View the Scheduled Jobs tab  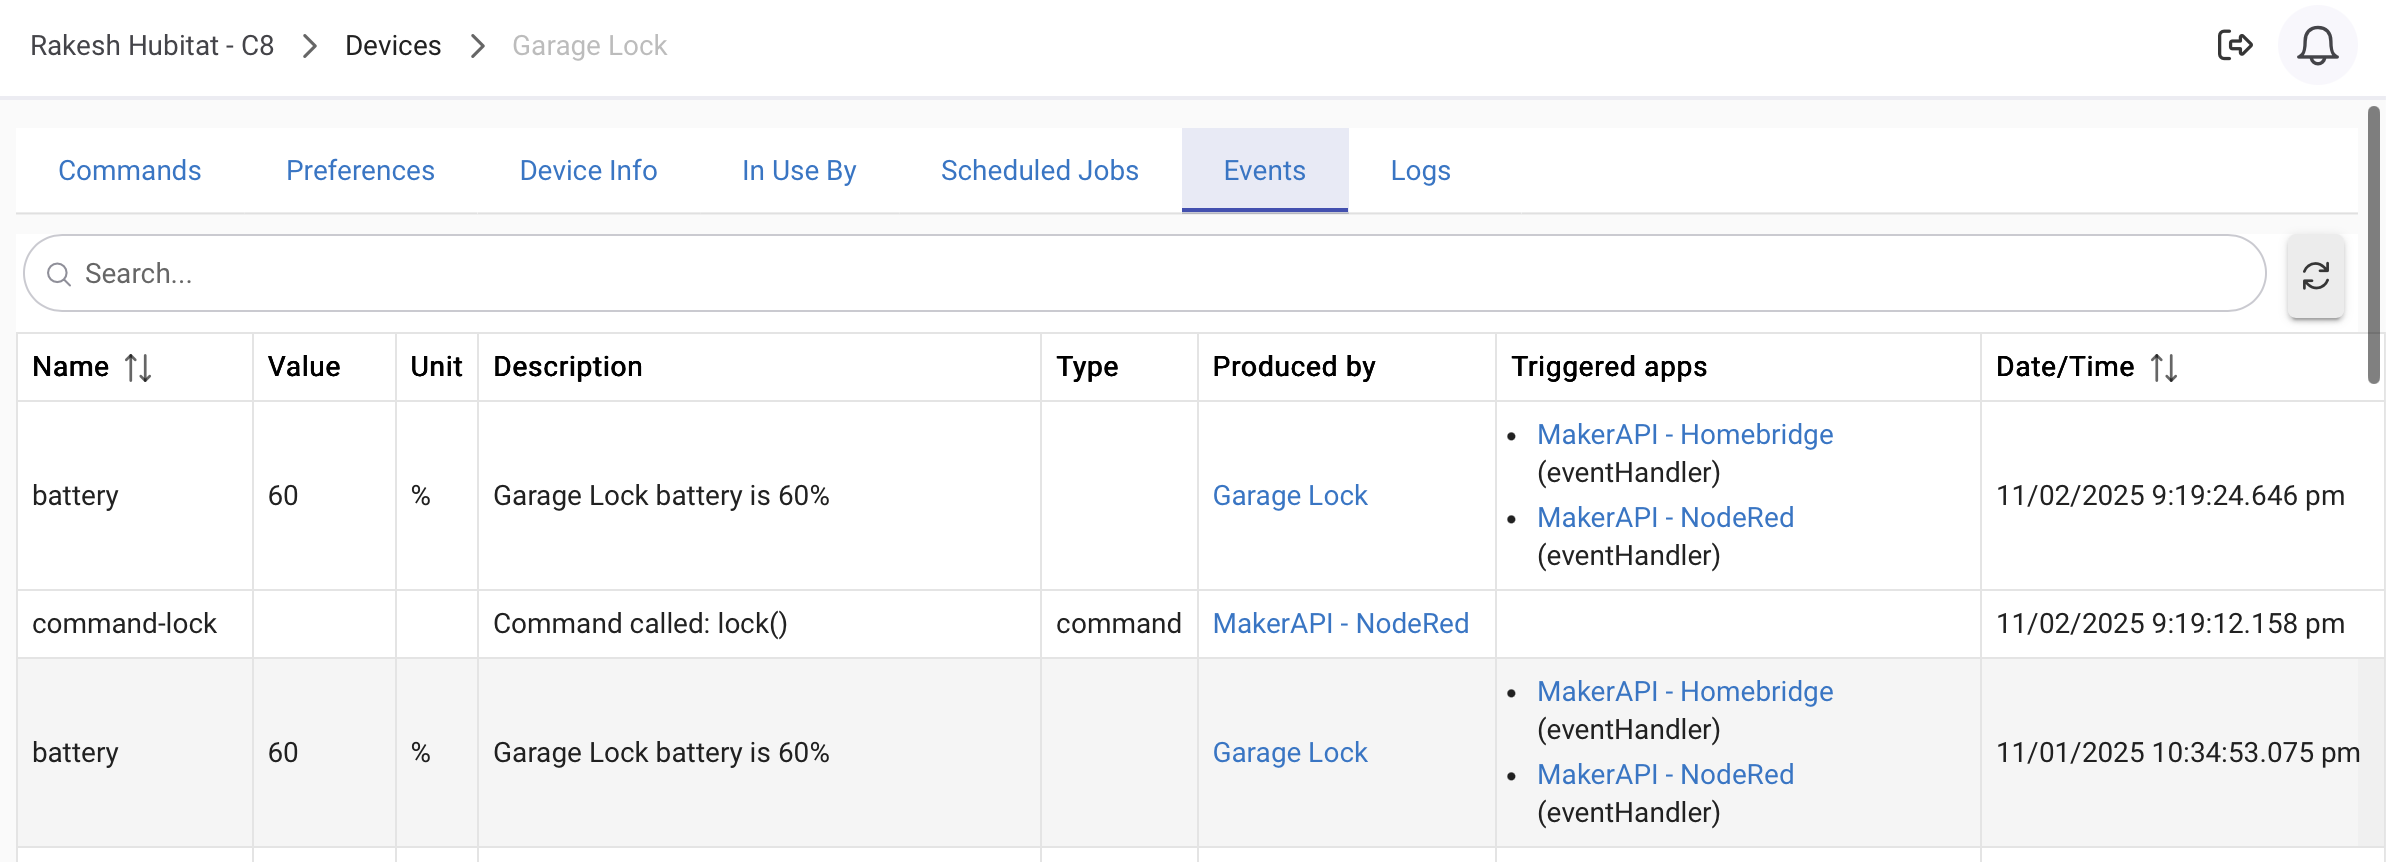(1039, 171)
